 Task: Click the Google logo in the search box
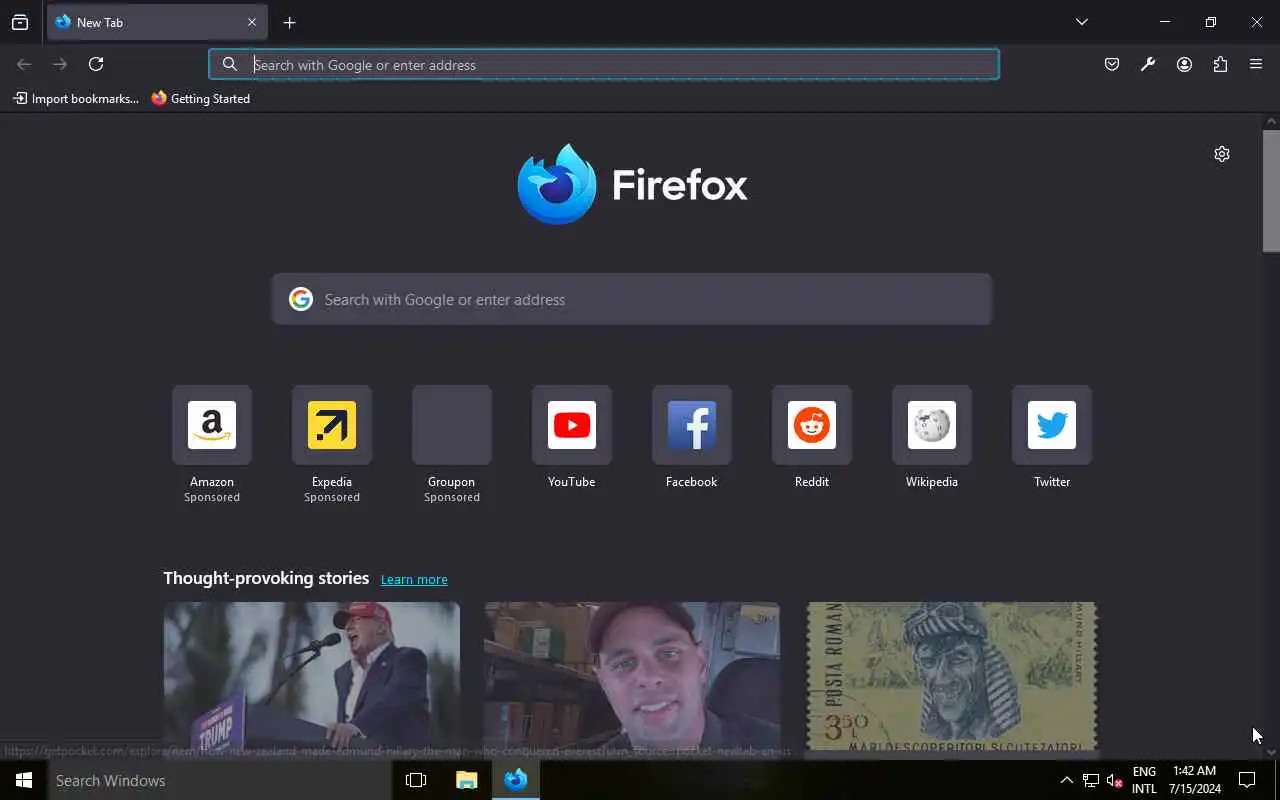(x=301, y=299)
